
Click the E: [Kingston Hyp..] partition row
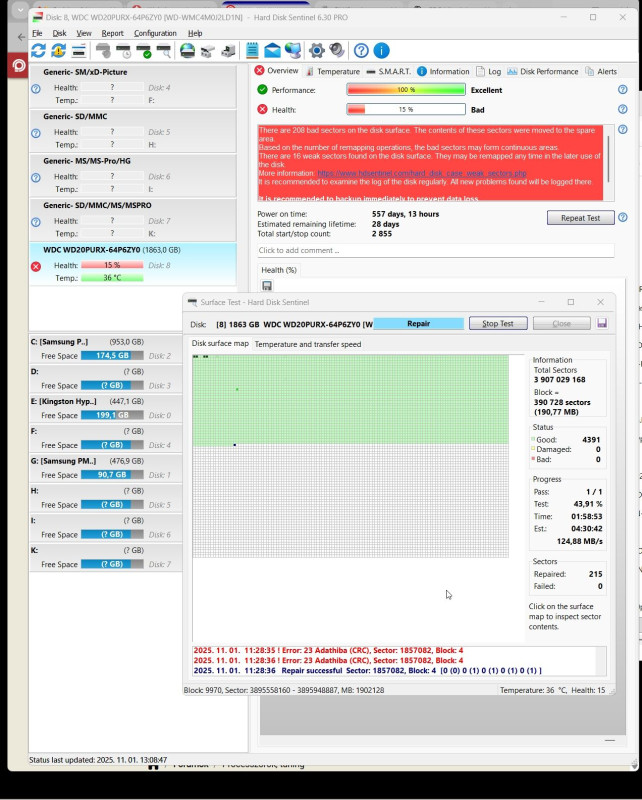click(106, 409)
